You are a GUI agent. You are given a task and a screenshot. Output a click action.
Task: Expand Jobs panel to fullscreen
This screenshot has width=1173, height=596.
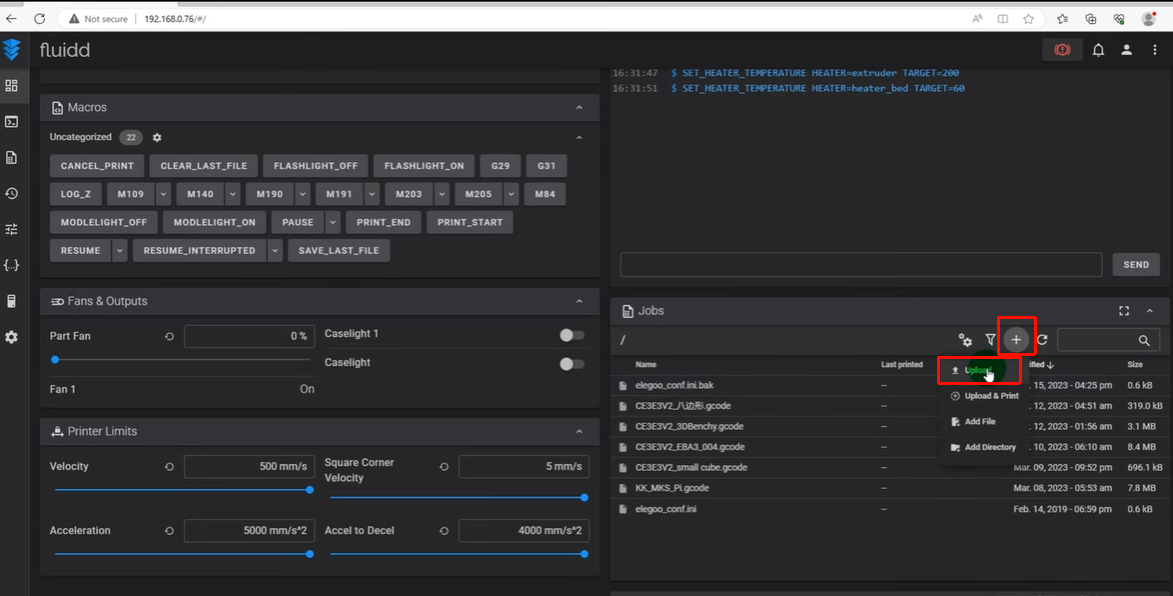pyautogui.click(x=1124, y=311)
